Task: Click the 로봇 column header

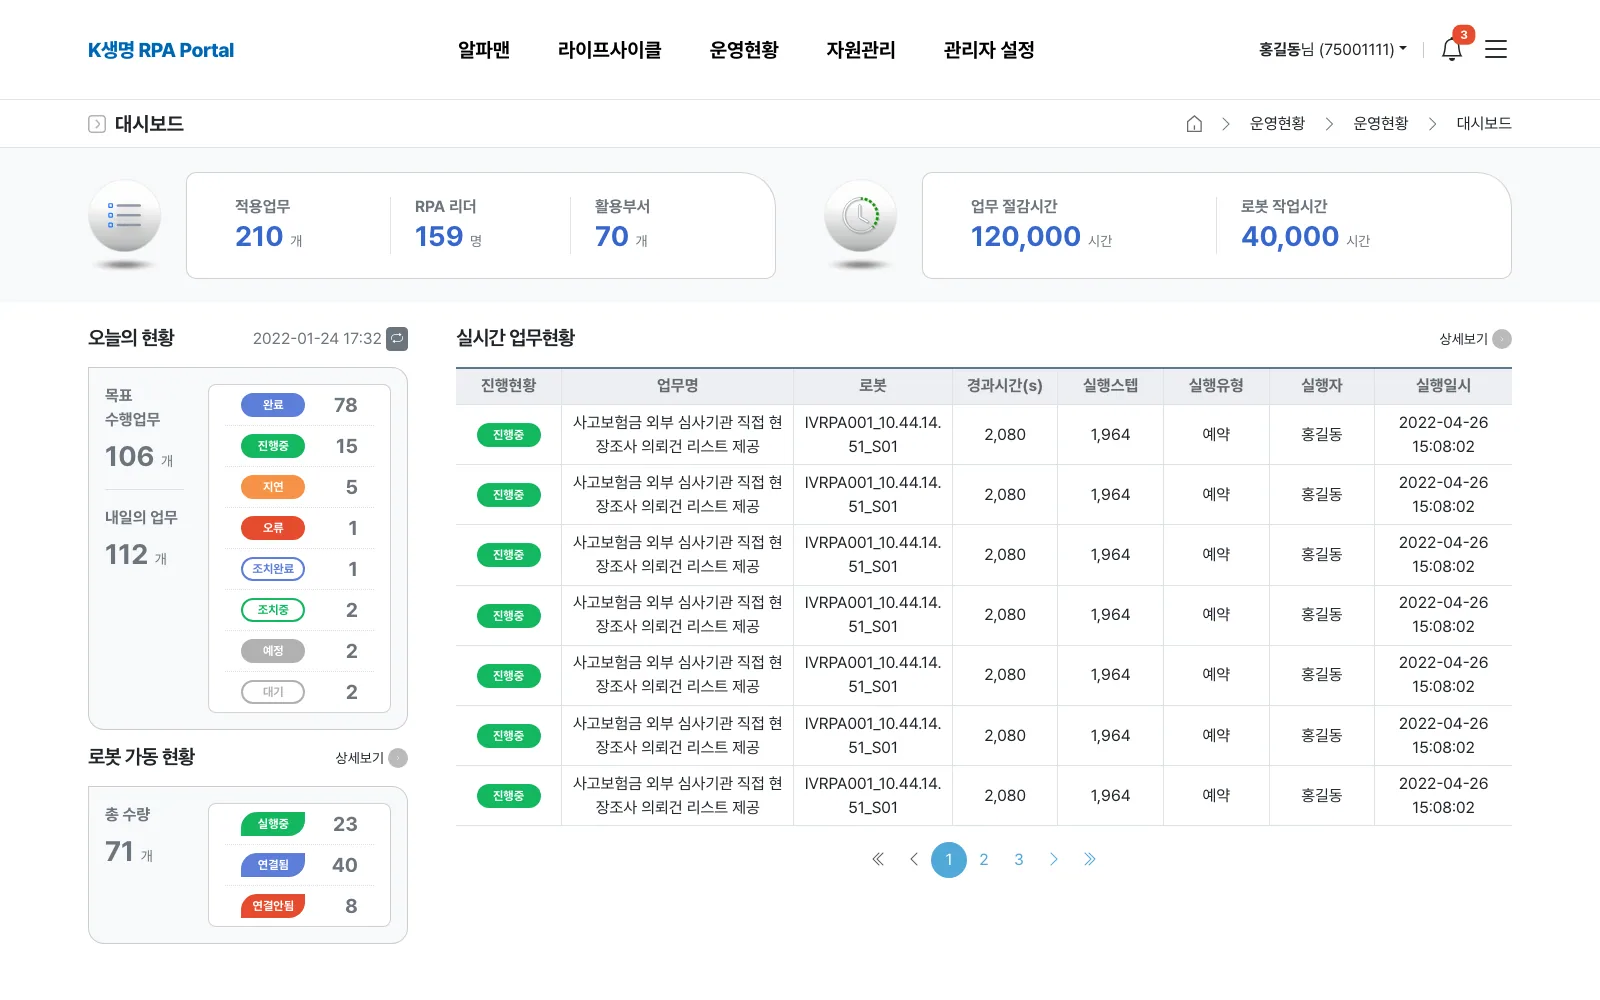Action: [x=873, y=386]
